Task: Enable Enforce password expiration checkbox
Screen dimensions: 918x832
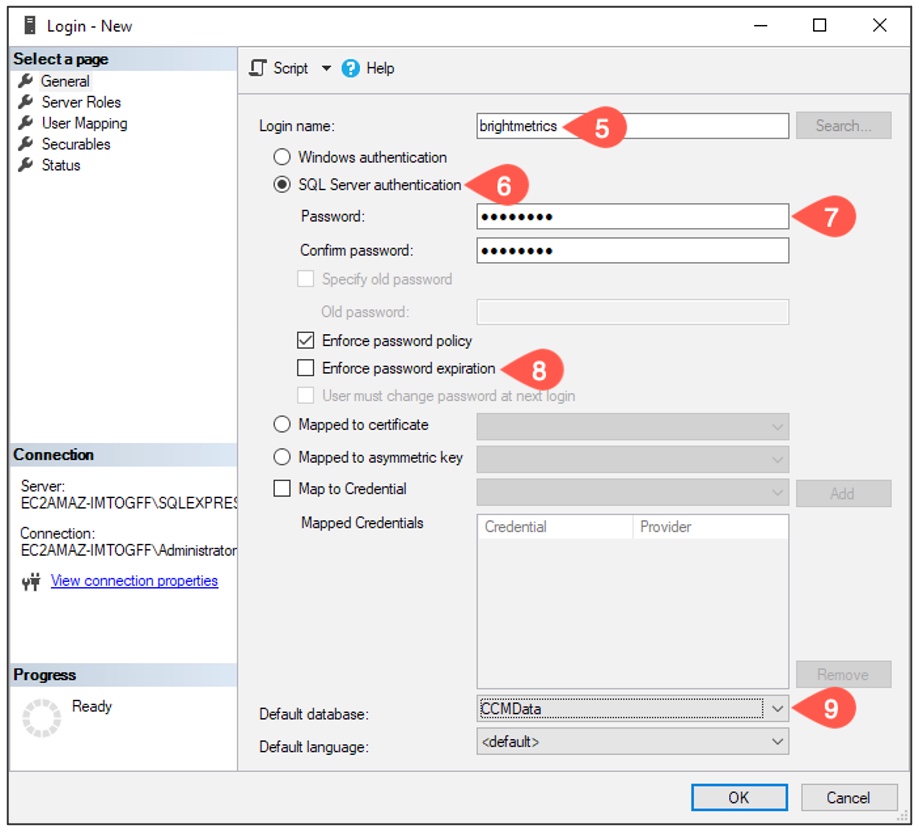Action: click(x=306, y=368)
